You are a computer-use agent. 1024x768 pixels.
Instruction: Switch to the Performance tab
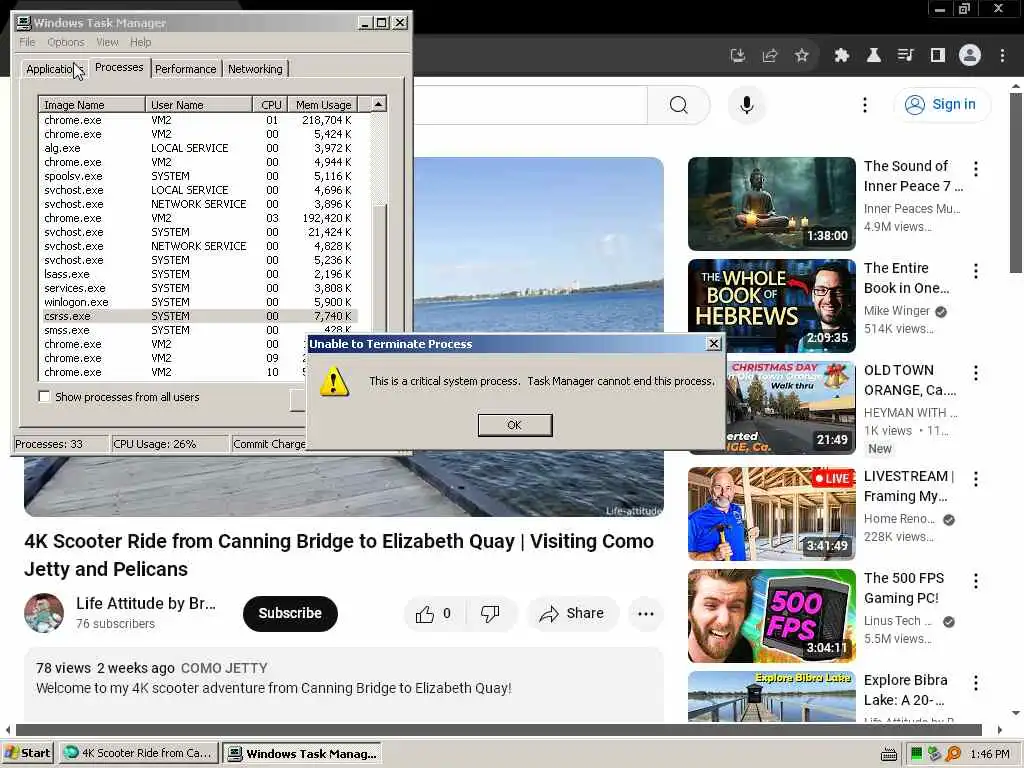(x=185, y=69)
